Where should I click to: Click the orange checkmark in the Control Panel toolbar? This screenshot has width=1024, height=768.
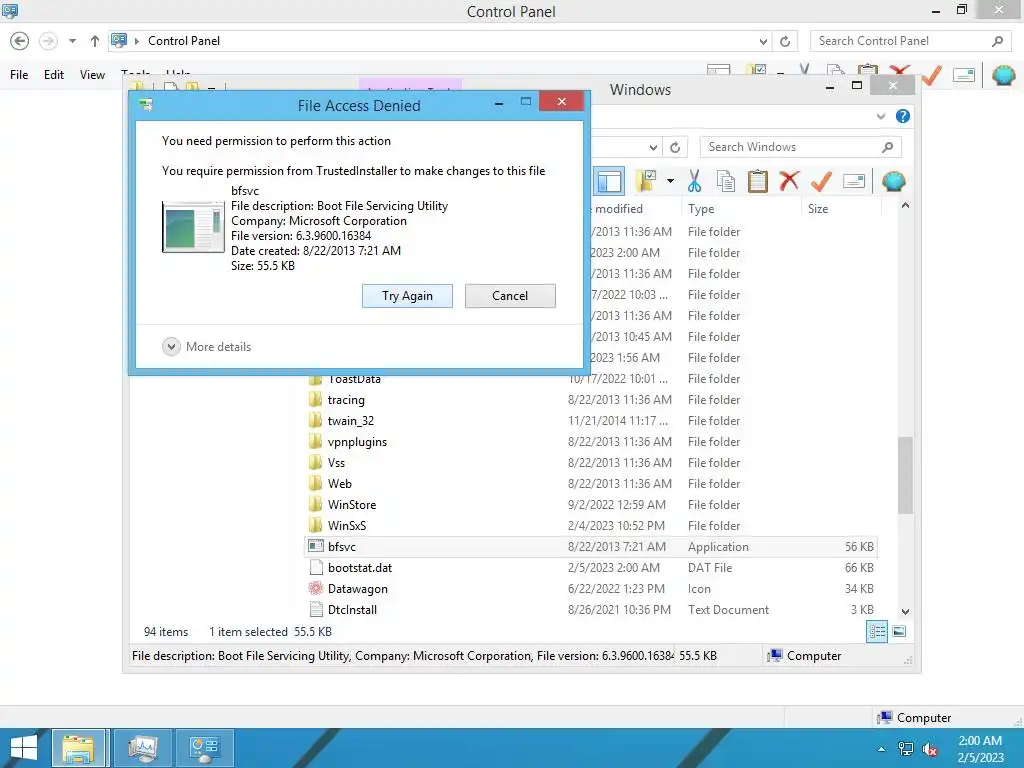[931, 75]
